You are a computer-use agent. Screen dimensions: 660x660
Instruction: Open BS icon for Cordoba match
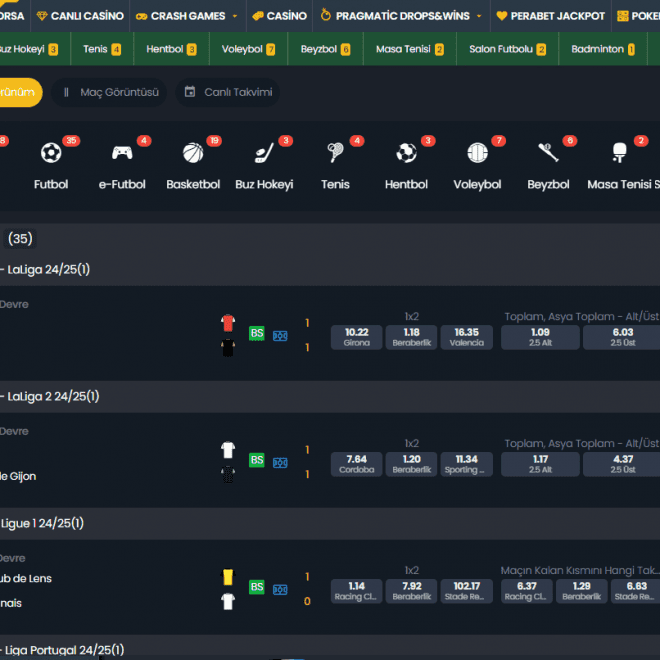[x=257, y=460]
